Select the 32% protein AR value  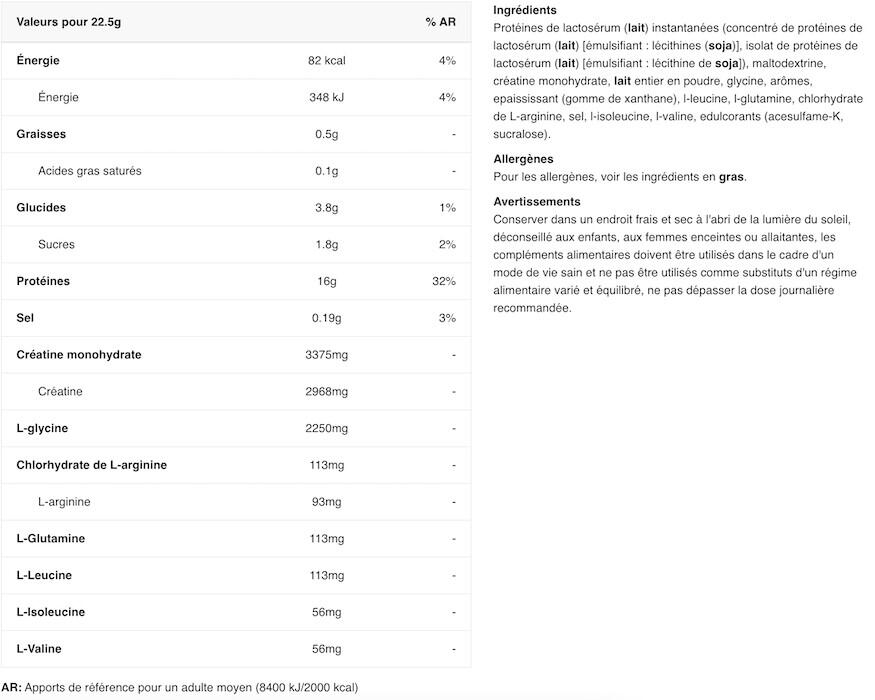click(444, 281)
